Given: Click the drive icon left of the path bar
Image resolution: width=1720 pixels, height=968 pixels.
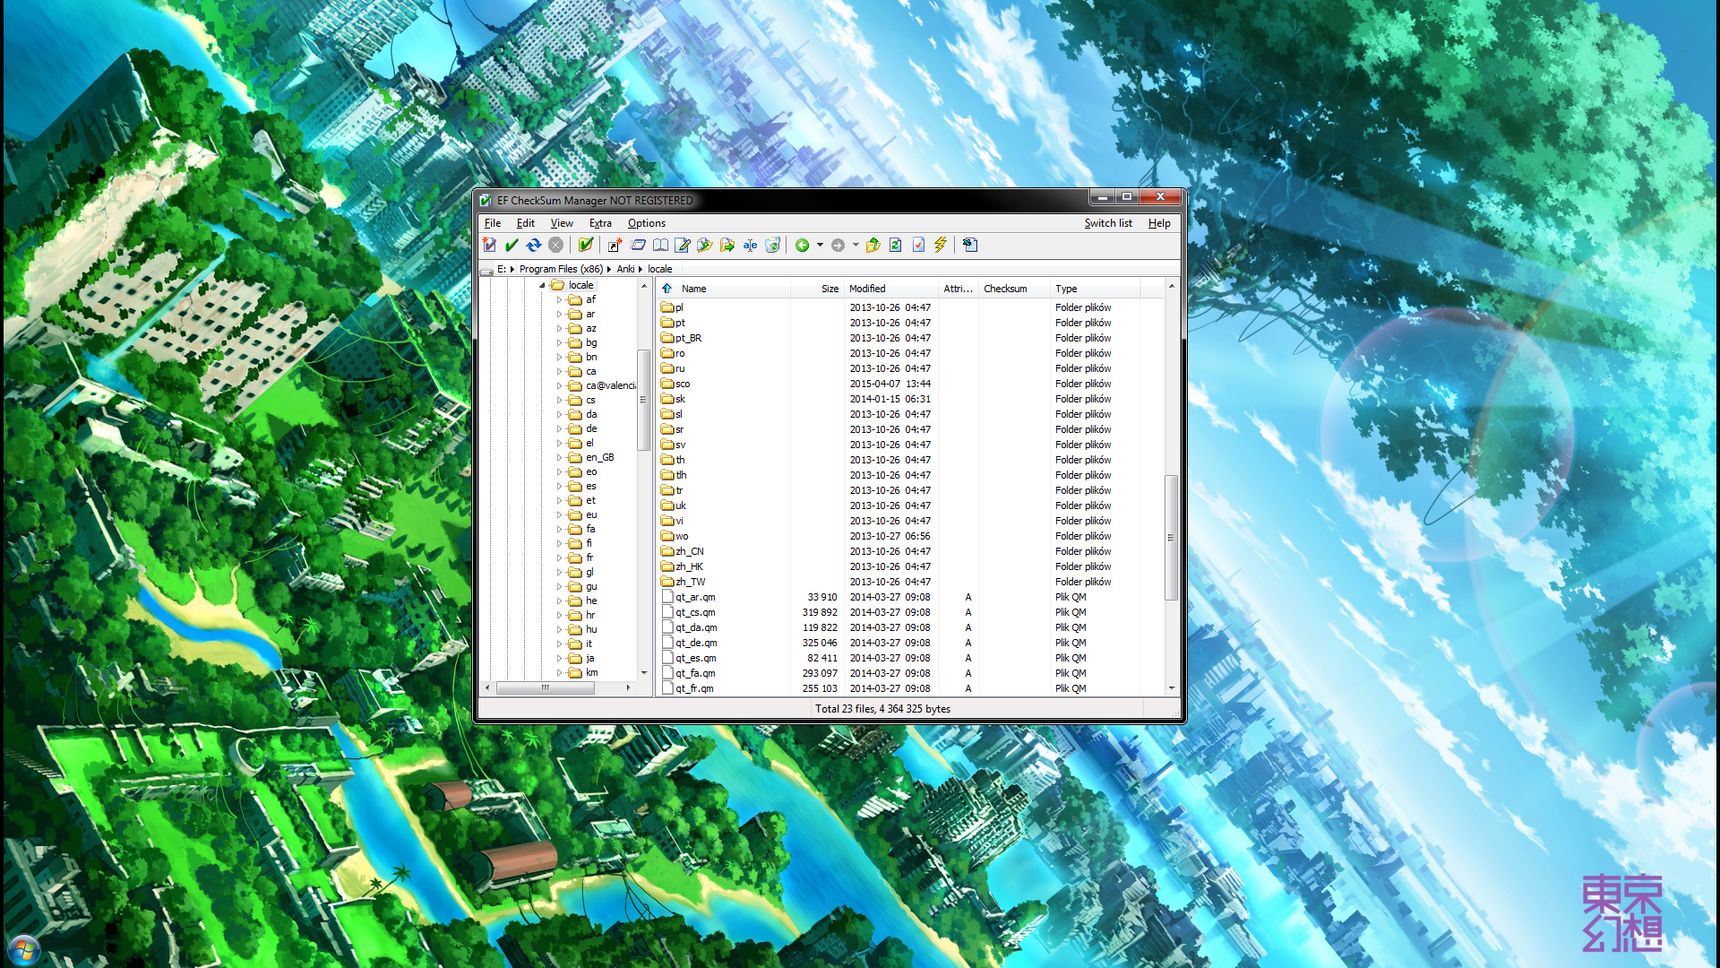Looking at the screenshot, I should 487,269.
